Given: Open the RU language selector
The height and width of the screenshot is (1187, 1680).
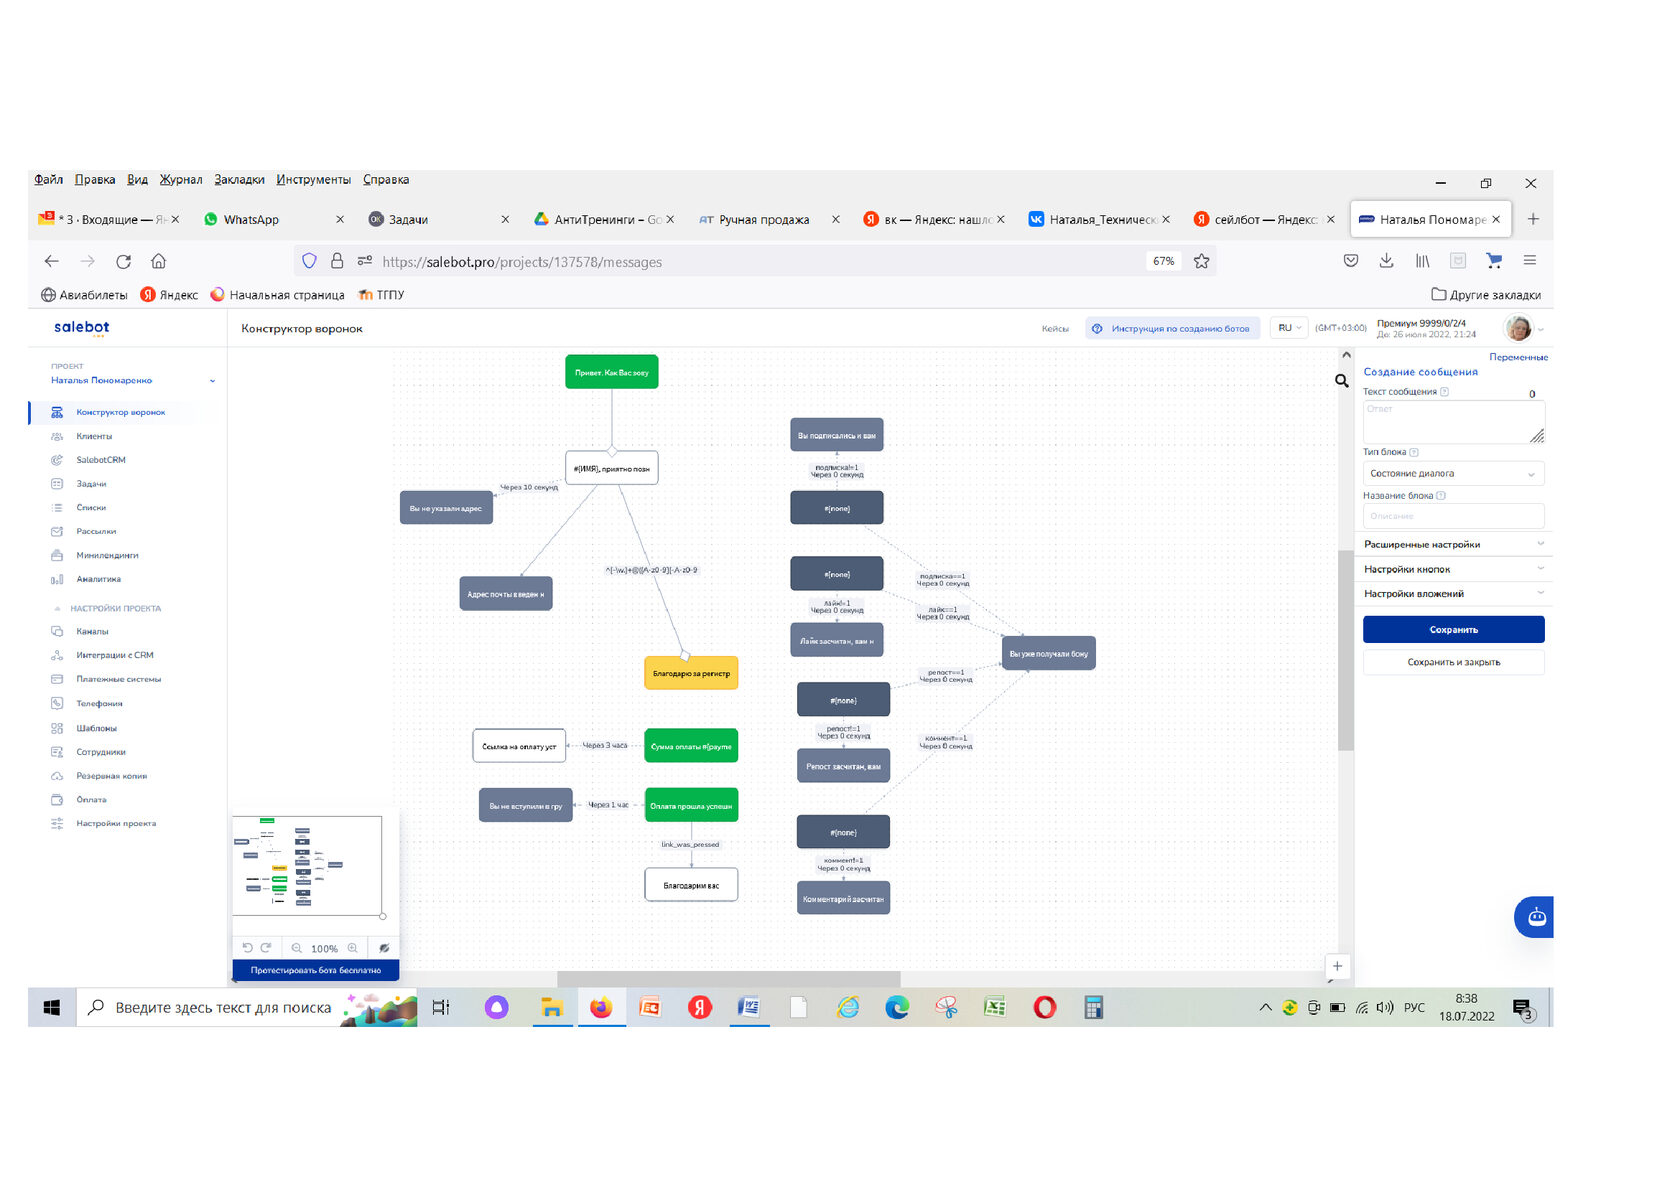Looking at the screenshot, I should [1289, 328].
